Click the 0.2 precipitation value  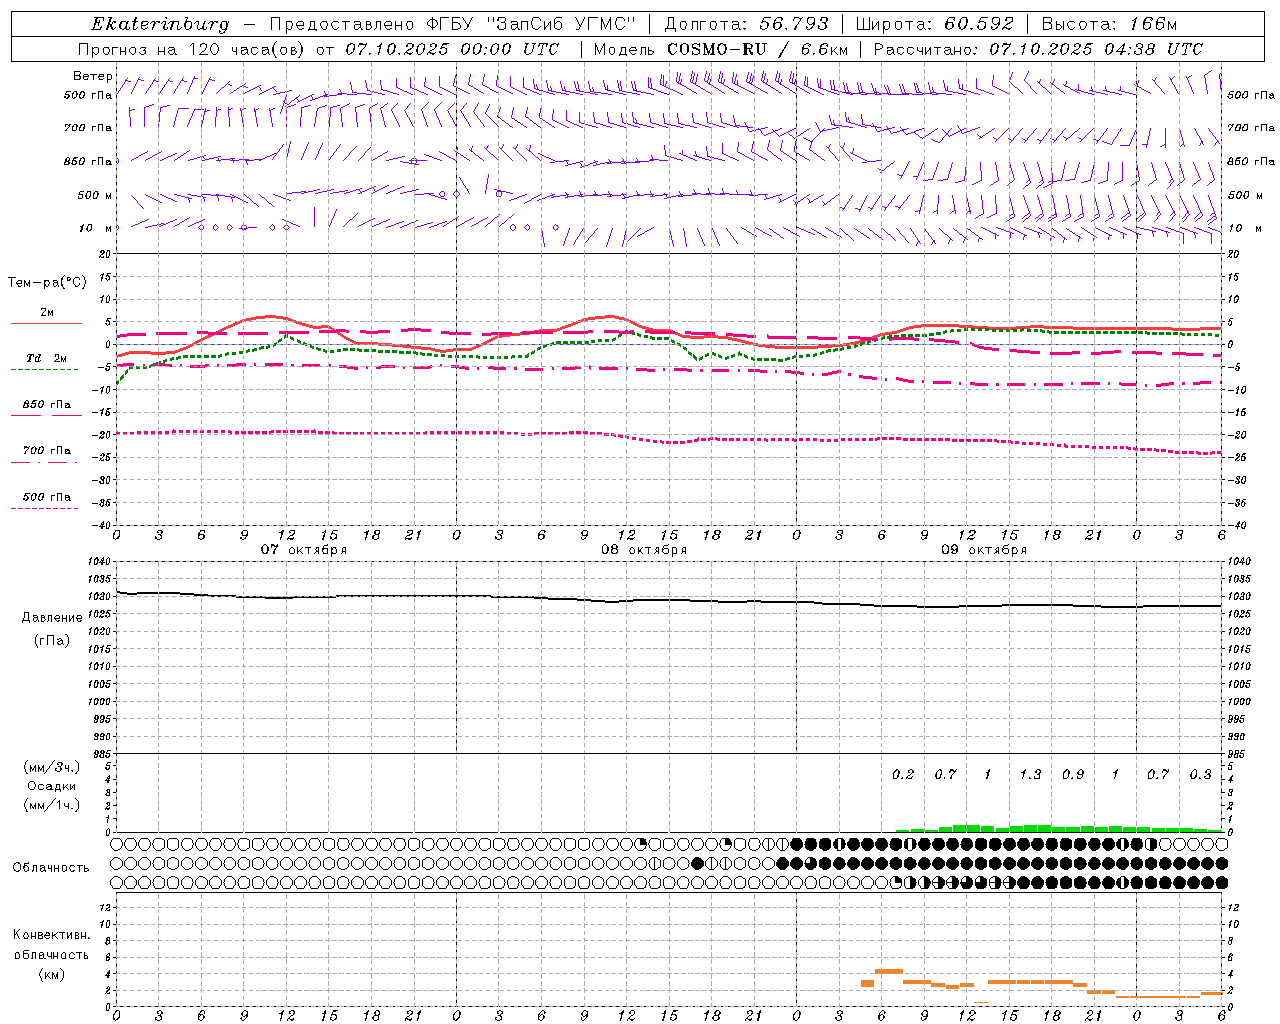(903, 774)
